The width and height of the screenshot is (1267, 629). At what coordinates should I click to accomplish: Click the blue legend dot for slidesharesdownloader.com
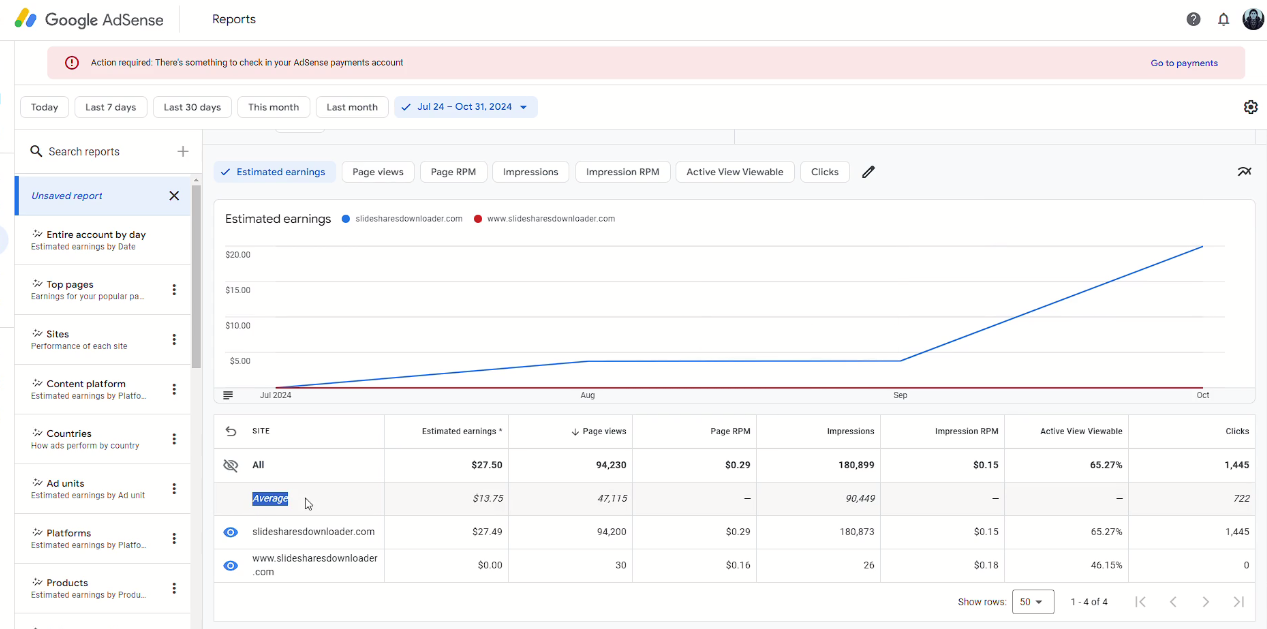(346, 219)
